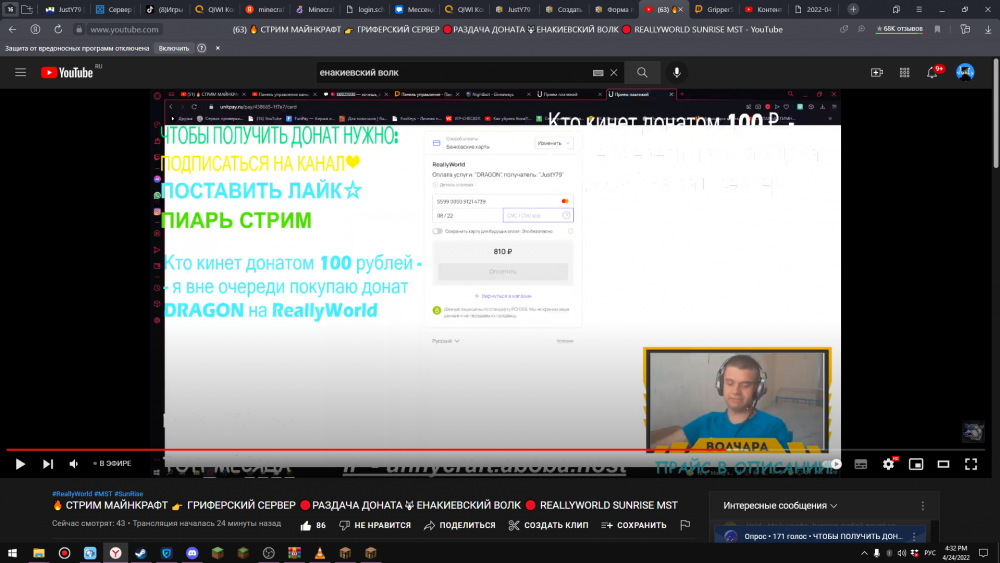Open the 68K отзывов reviews badge
The height and width of the screenshot is (563, 1000).
pos(899,29)
